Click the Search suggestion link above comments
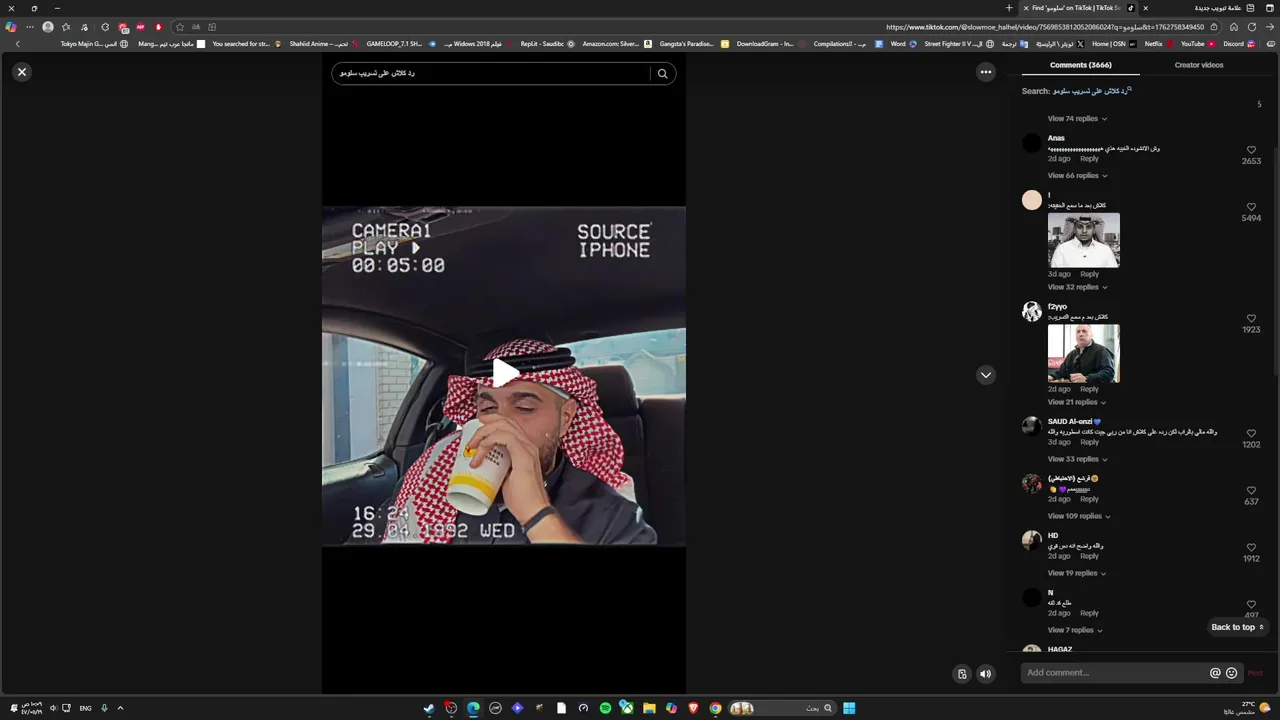The height and width of the screenshot is (720, 1280). [1092, 91]
